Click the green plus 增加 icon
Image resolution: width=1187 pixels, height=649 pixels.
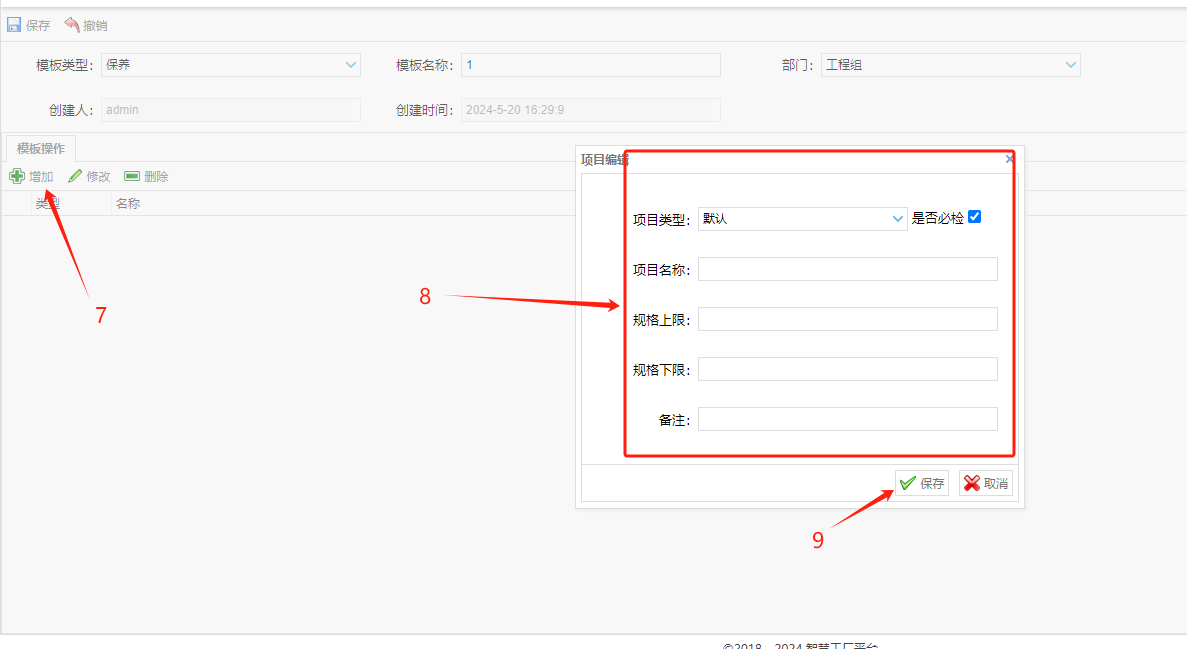[17, 176]
